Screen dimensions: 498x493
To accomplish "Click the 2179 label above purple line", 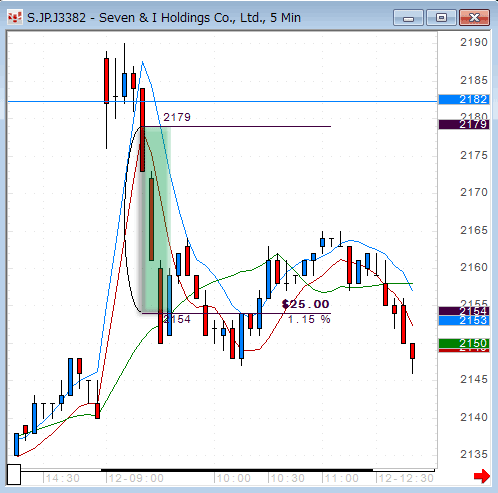I will tap(177, 117).
